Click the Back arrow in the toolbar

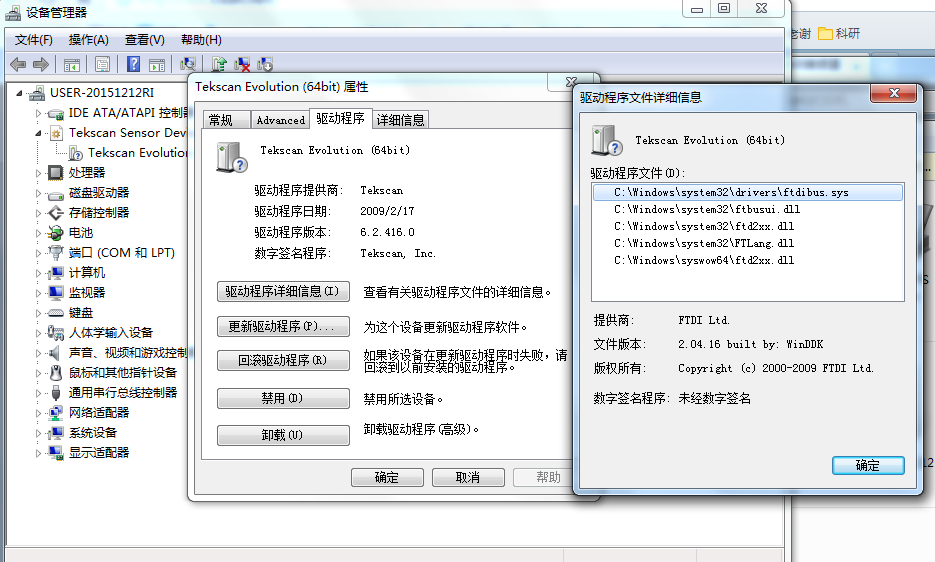18,64
